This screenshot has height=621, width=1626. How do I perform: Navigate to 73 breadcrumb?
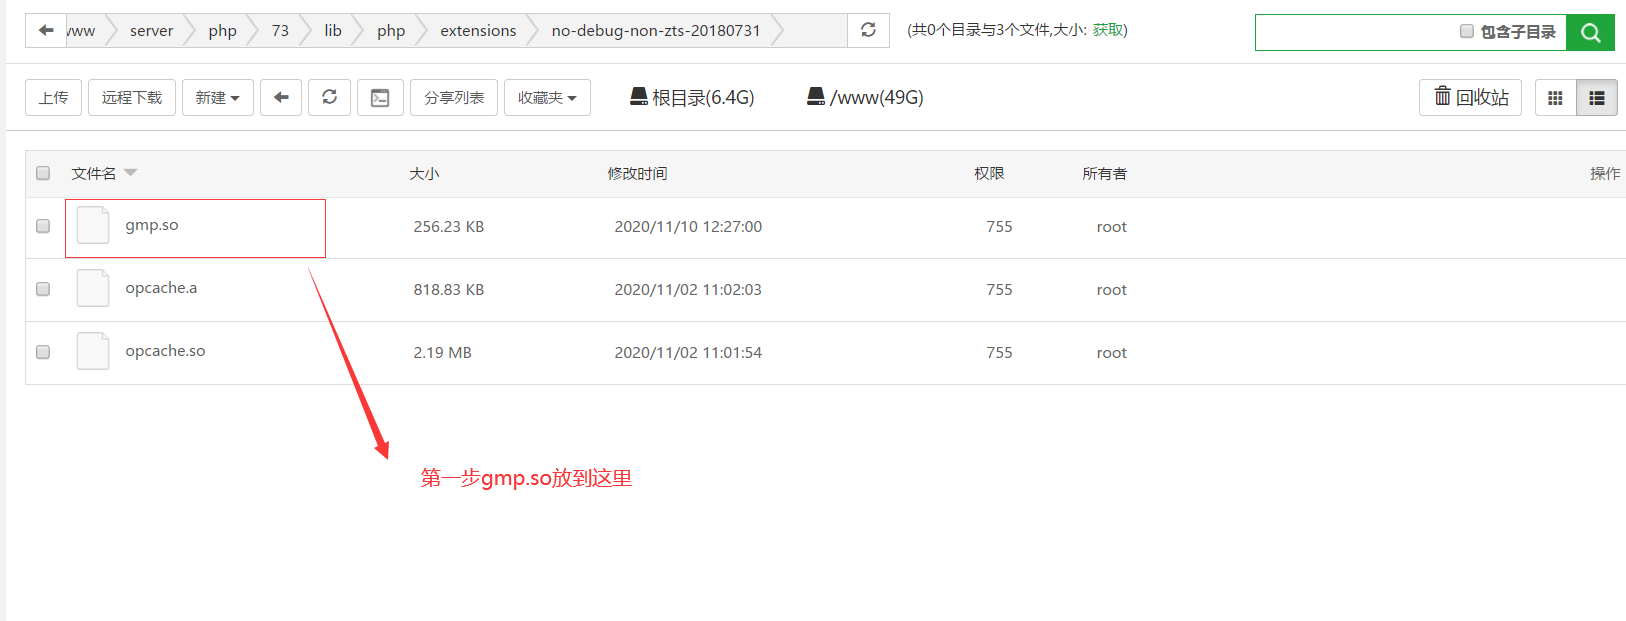(x=280, y=31)
